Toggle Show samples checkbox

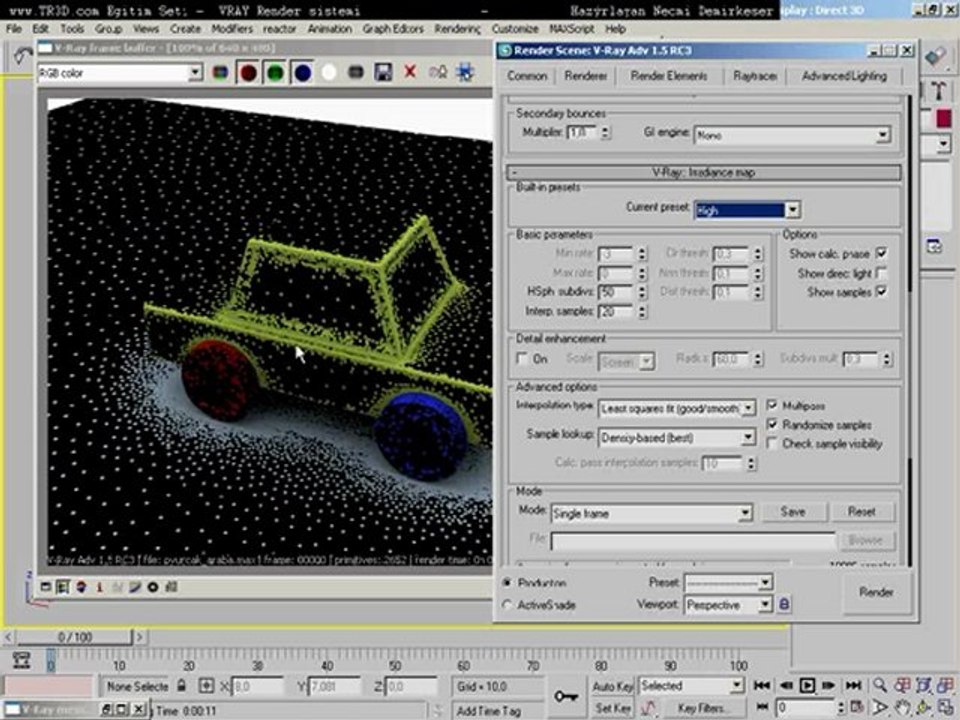881,292
